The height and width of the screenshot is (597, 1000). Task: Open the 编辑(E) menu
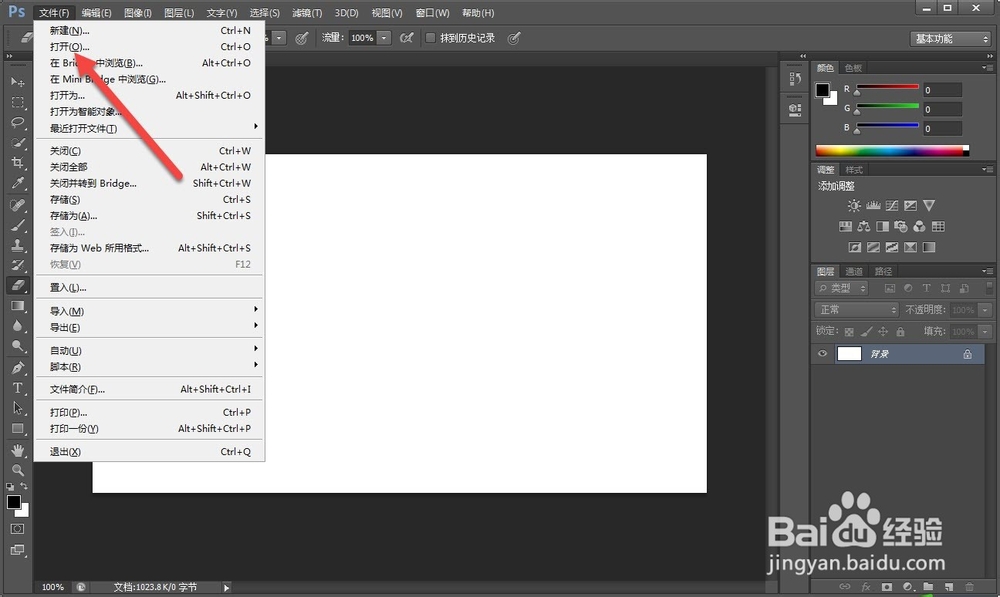[96, 13]
